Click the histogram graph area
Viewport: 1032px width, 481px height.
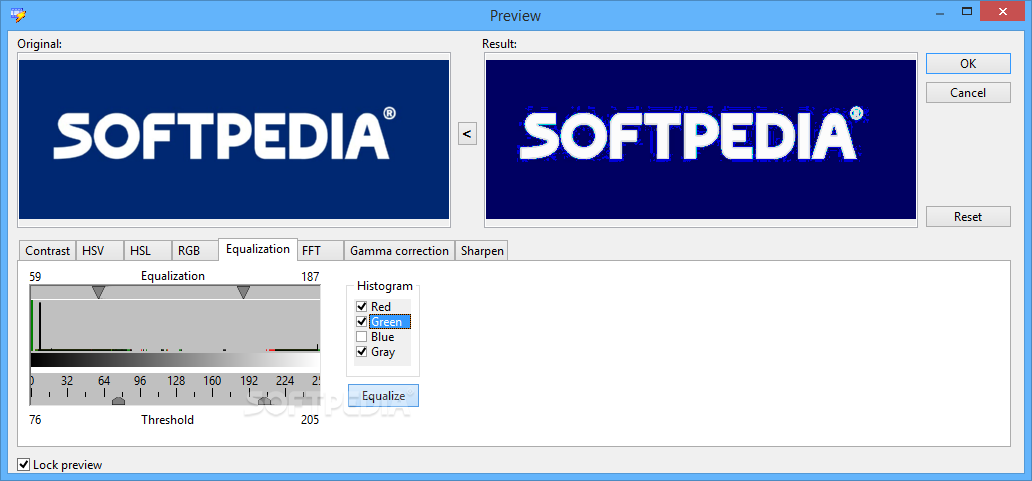click(x=175, y=326)
